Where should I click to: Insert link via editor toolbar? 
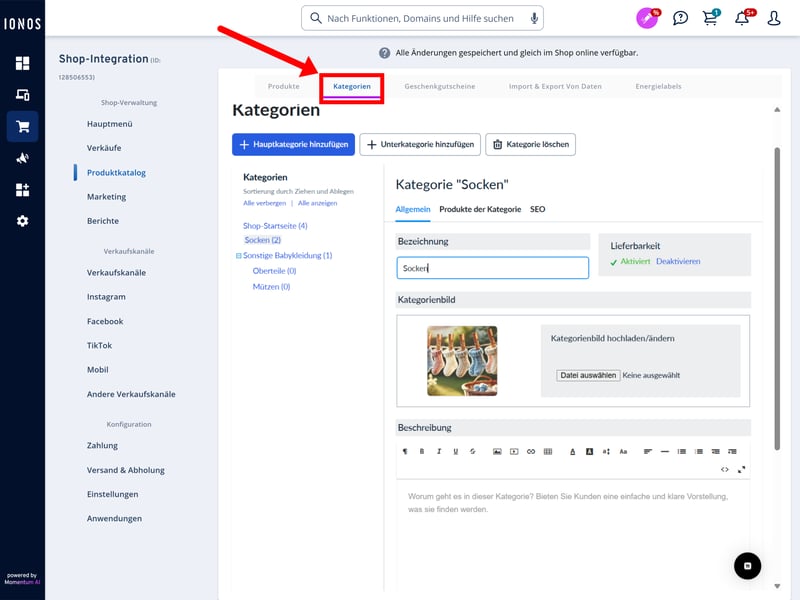531,452
